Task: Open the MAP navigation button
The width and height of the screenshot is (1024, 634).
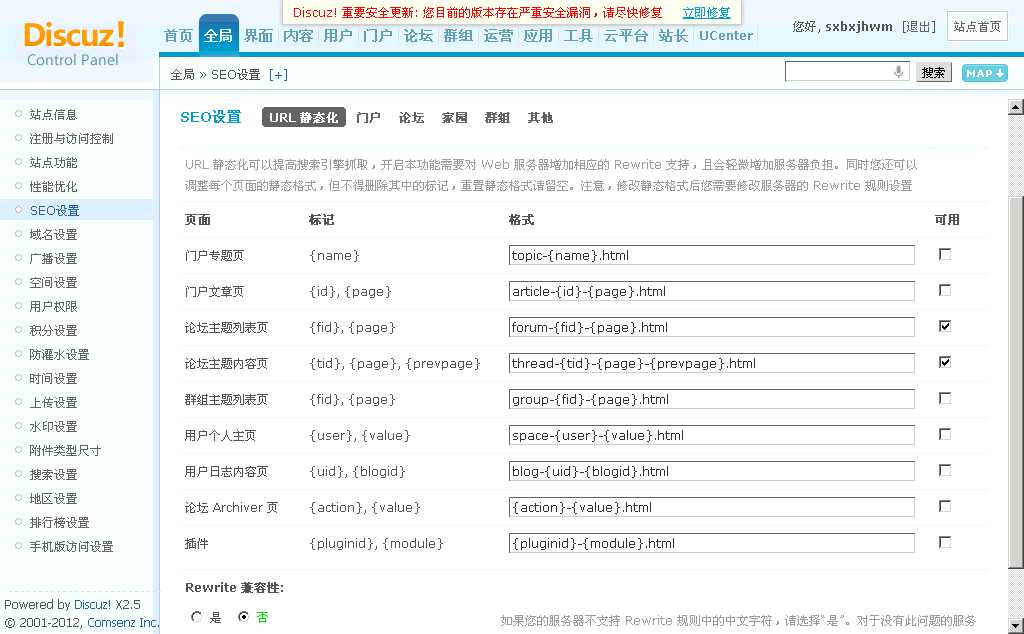Action: pyautogui.click(x=984, y=73)
